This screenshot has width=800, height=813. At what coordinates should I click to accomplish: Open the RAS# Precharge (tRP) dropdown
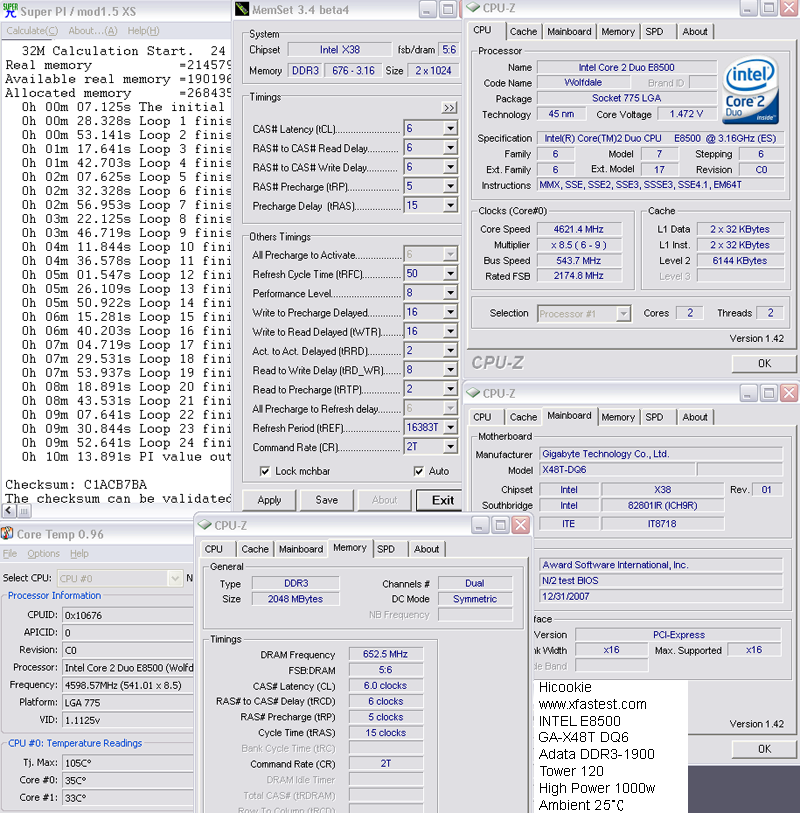pos(450,186)
